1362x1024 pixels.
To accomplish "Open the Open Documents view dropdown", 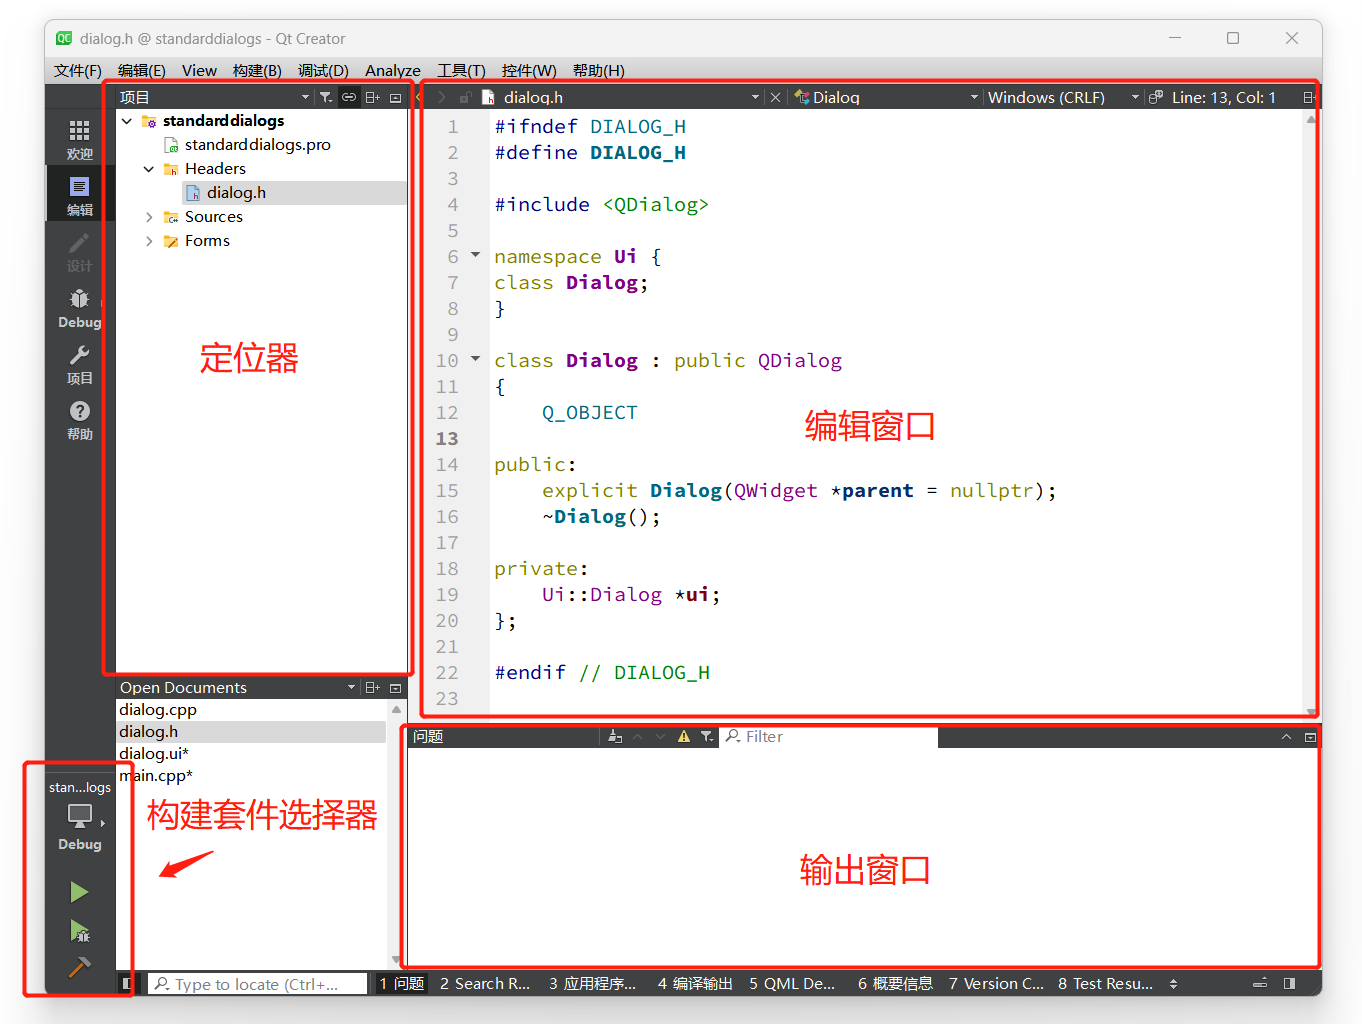I will pos(238,687).
